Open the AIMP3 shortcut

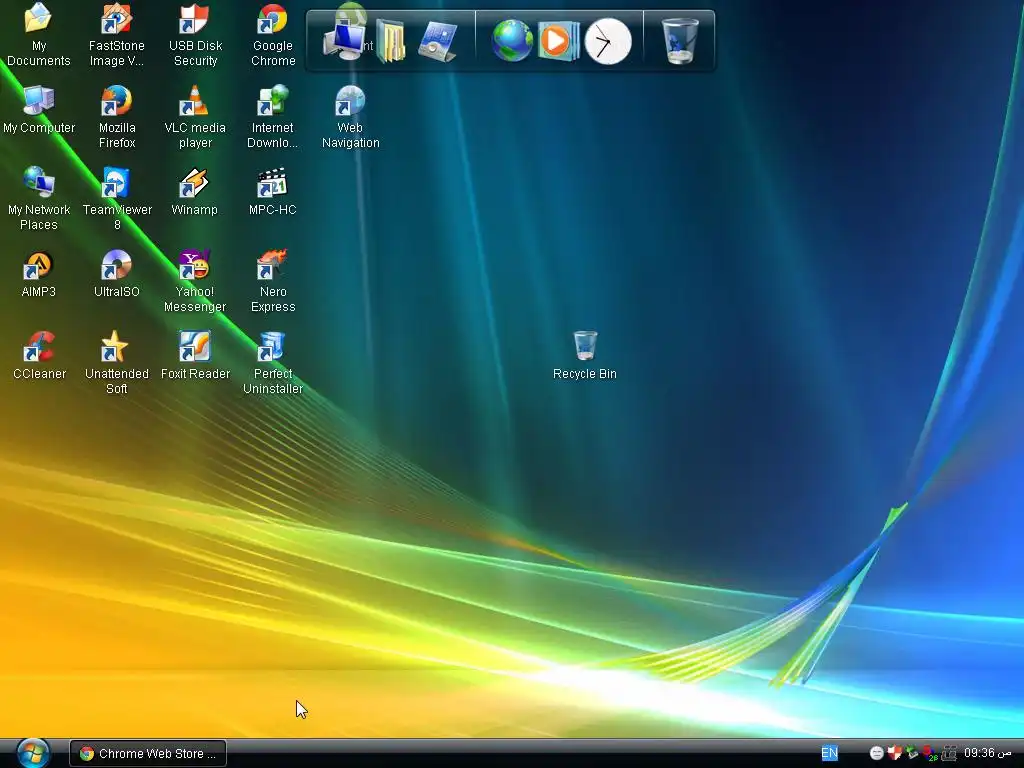click(39, 273)
